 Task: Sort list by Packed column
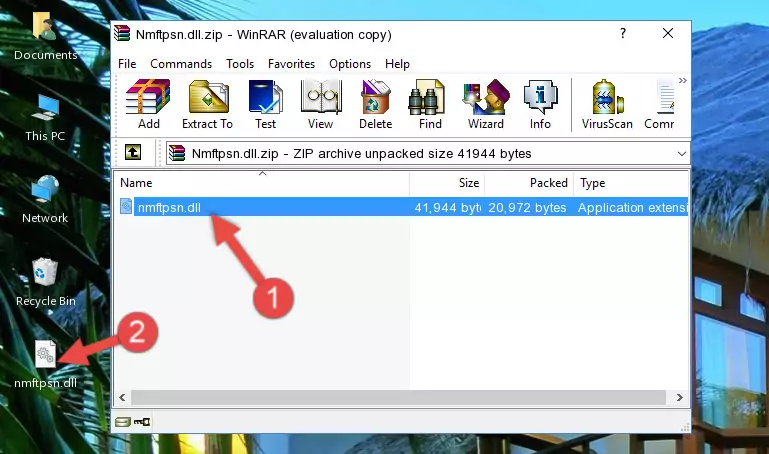(529, 183)
